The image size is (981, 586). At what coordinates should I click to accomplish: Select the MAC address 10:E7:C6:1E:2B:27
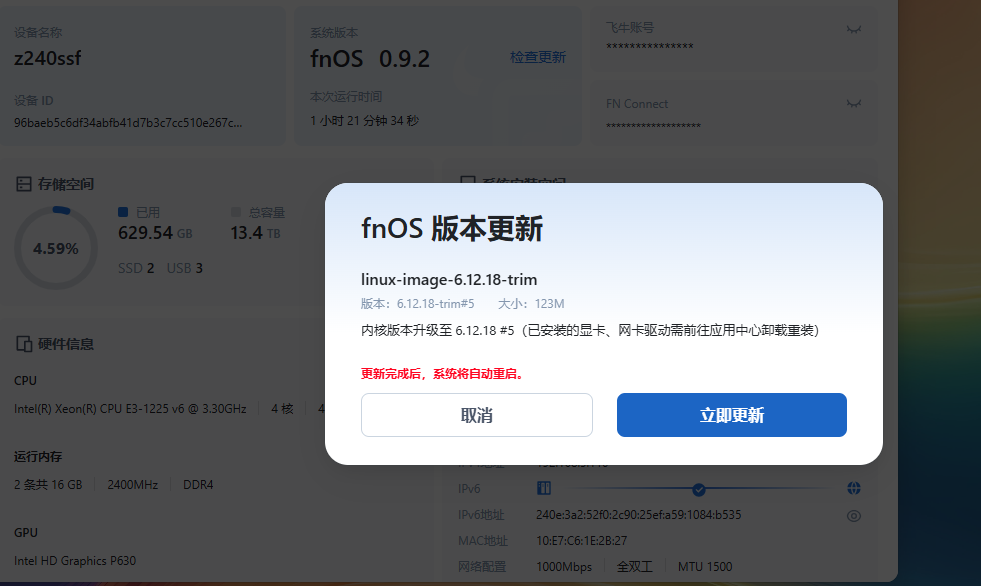(x=581, y=540)
